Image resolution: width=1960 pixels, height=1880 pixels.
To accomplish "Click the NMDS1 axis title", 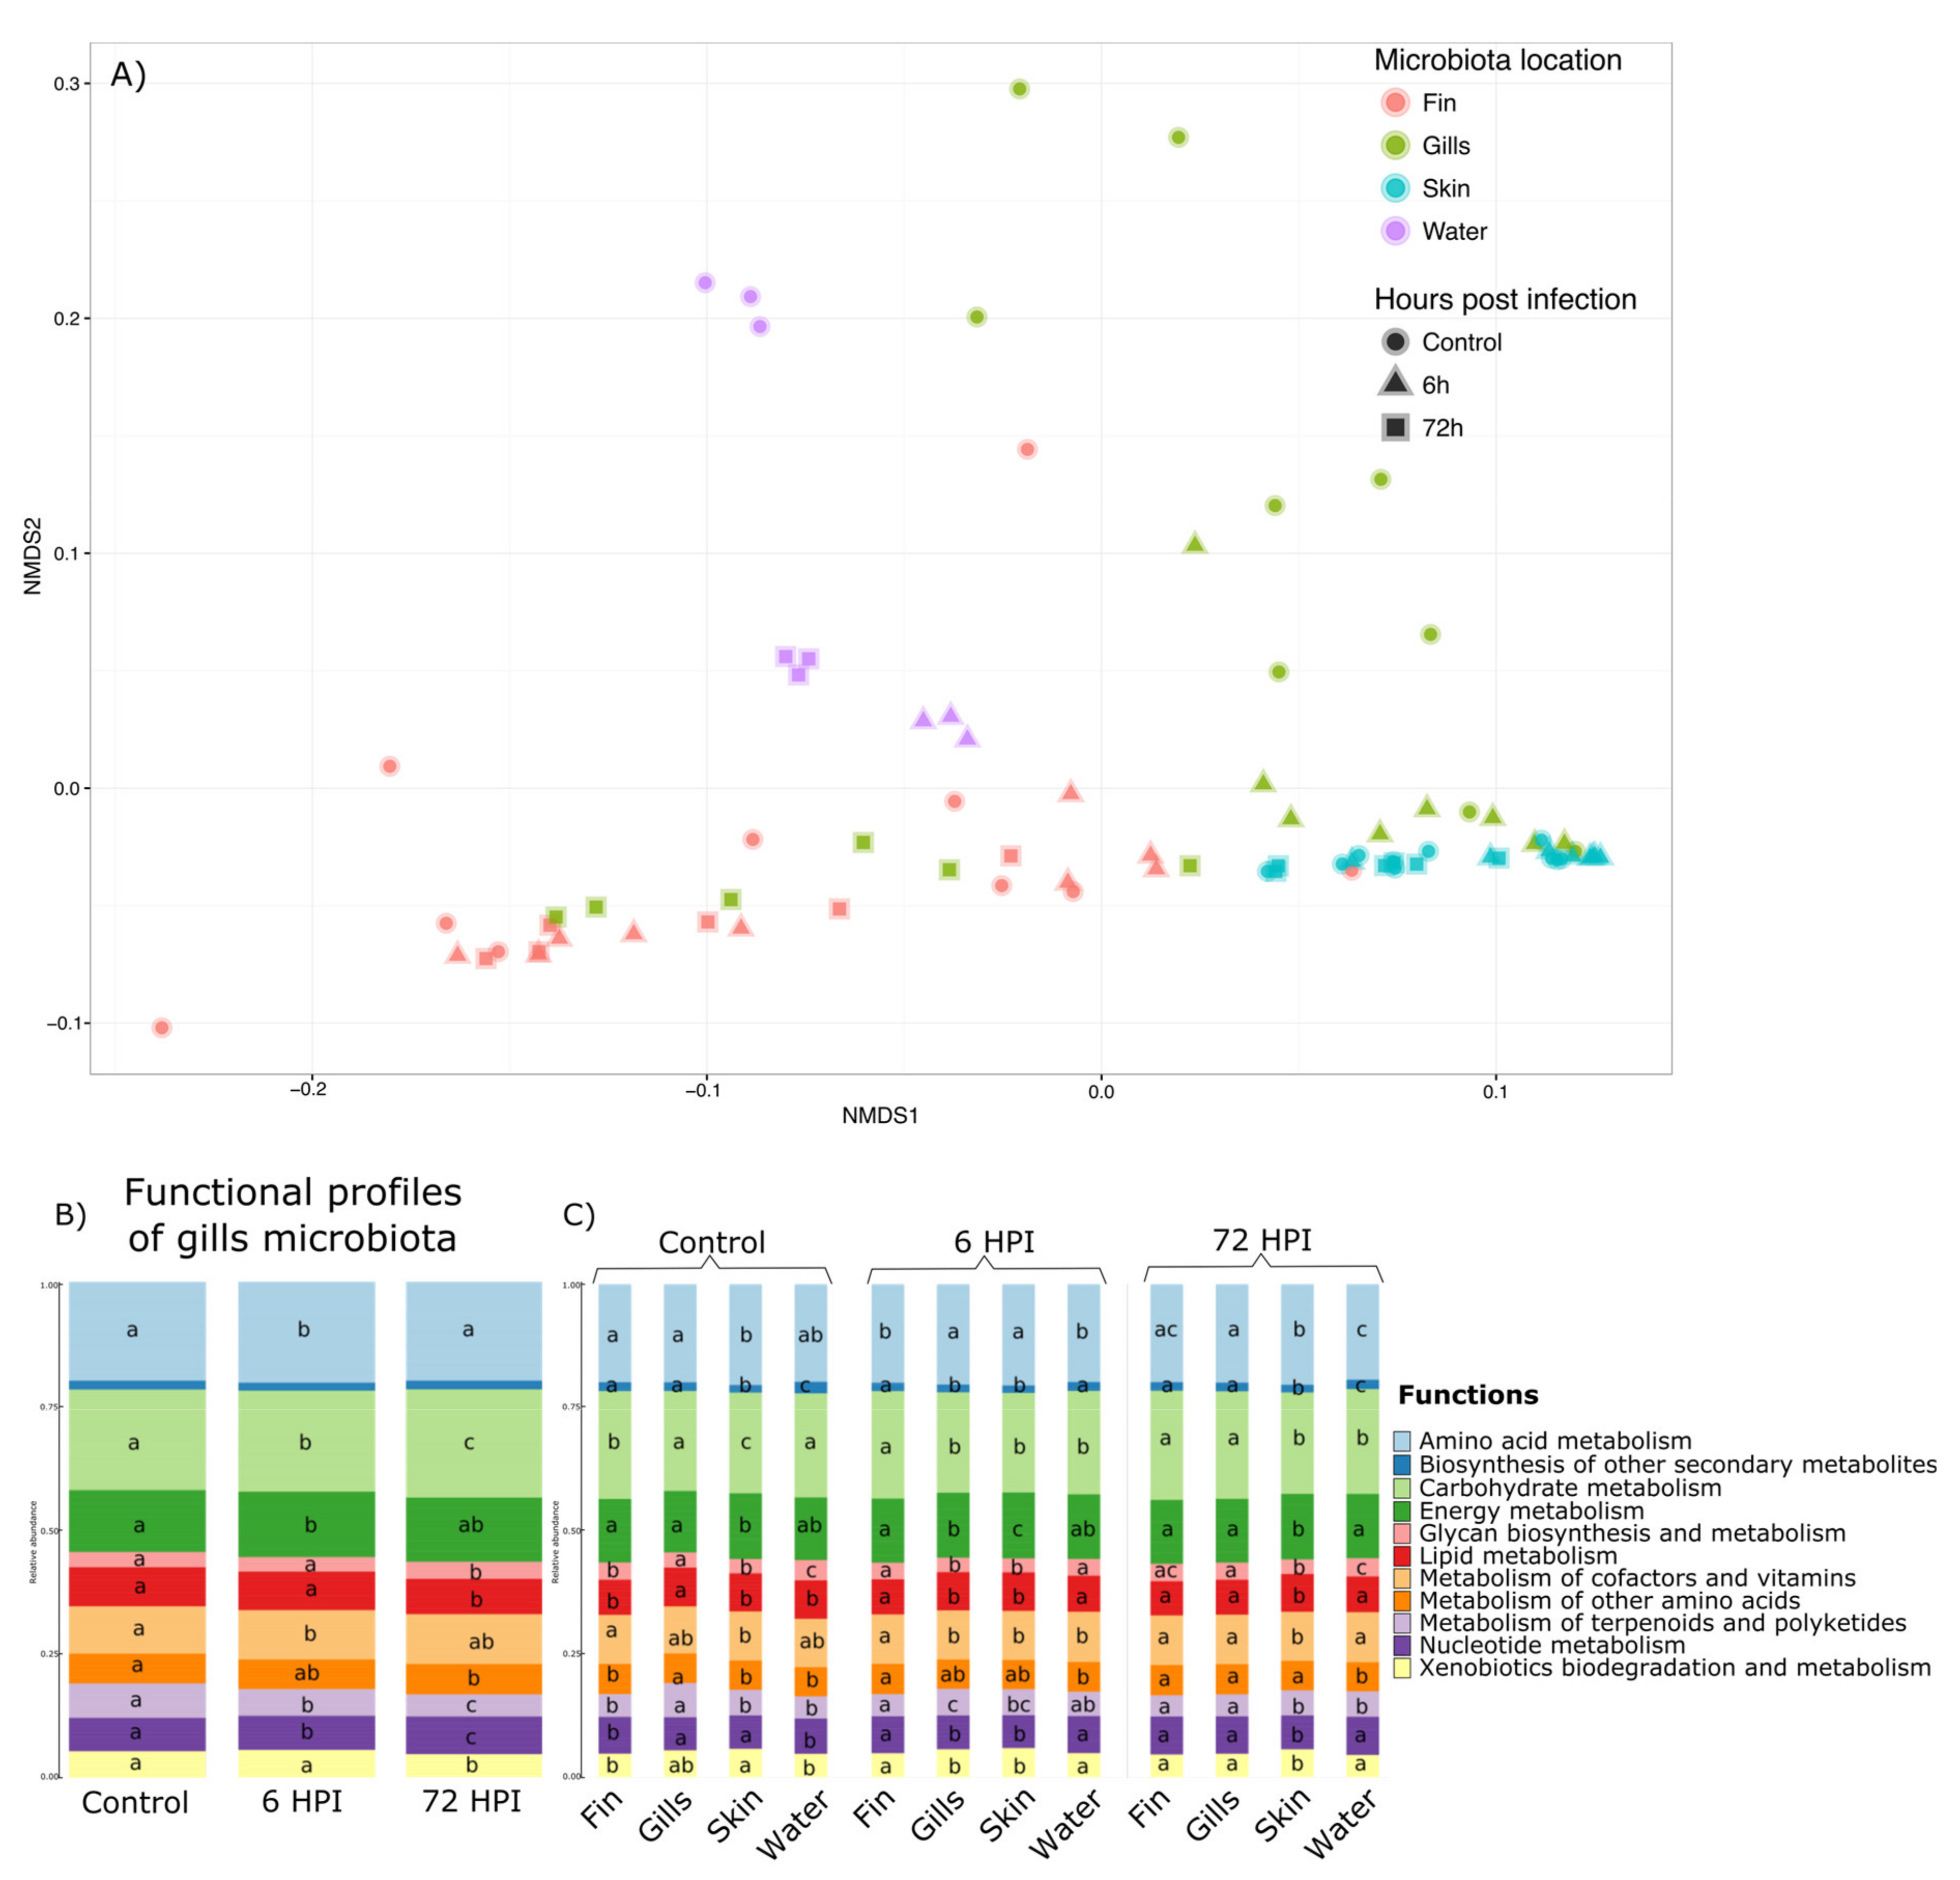I will 880,1116.
